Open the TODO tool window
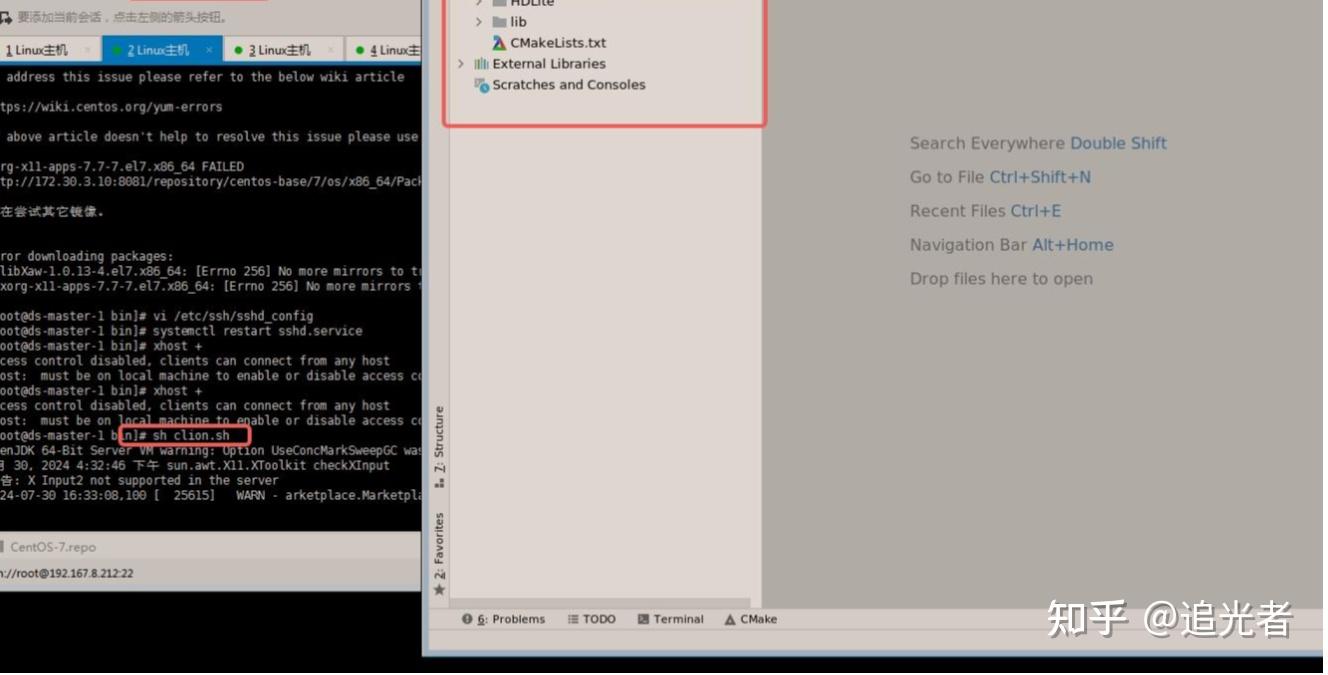The width and height of the screenshot is (1328, 675). click(x=598, y=618)
